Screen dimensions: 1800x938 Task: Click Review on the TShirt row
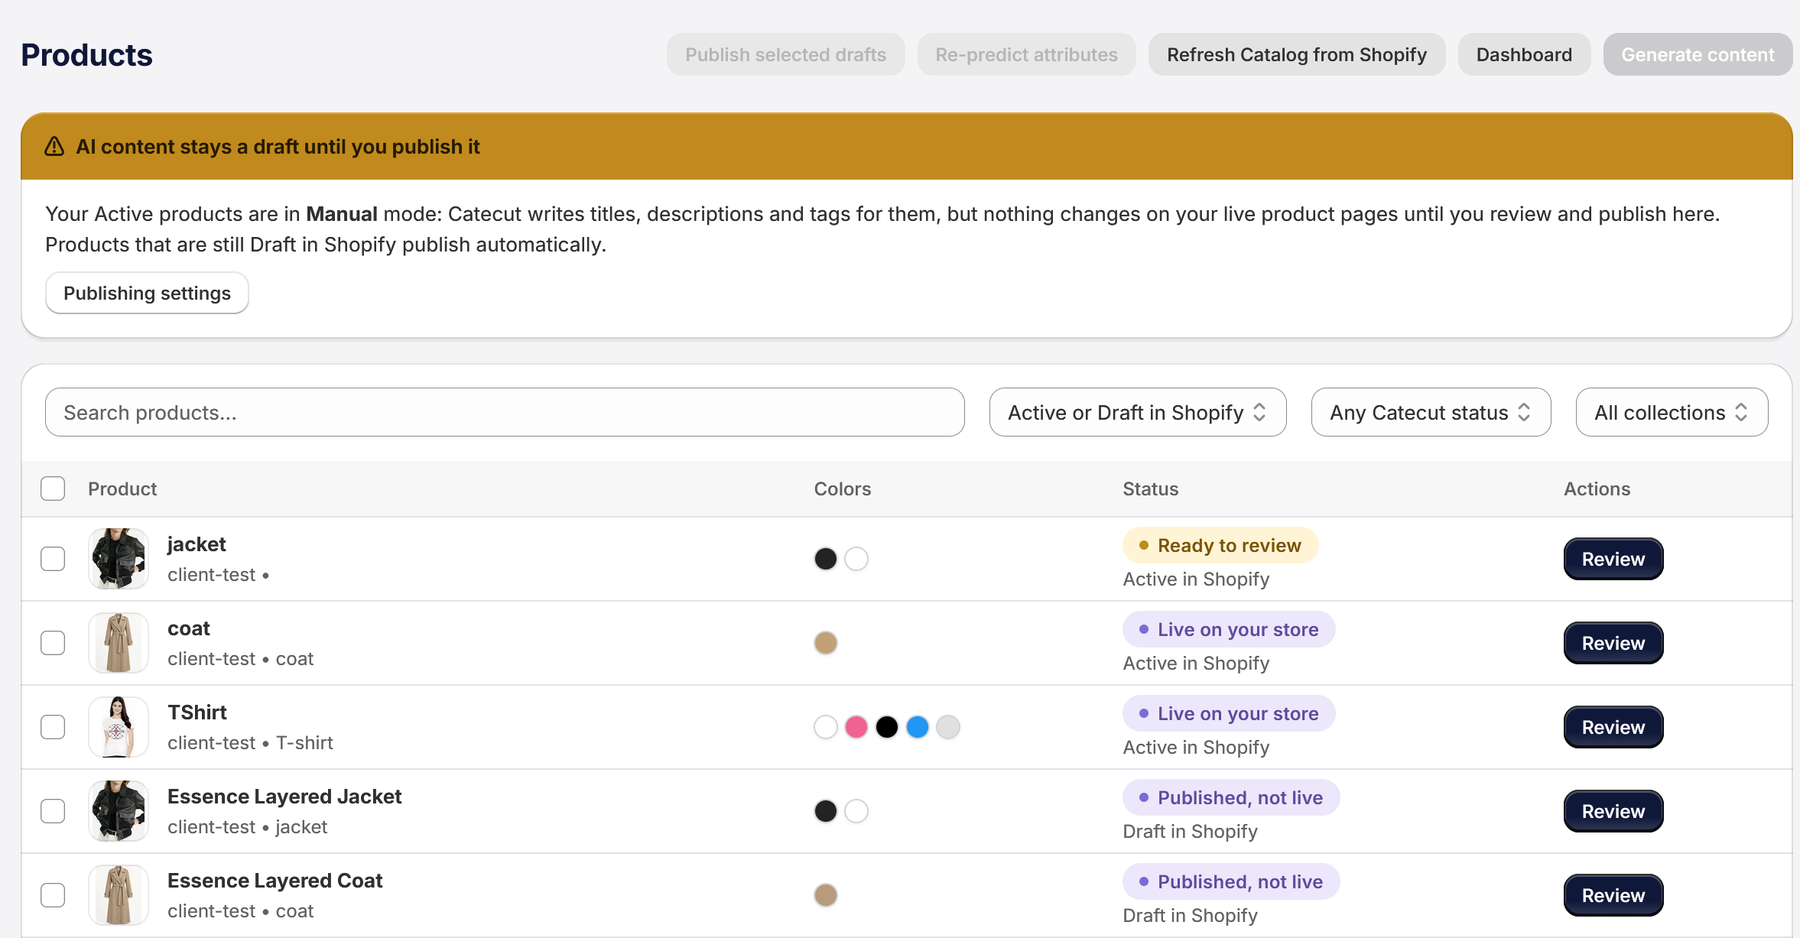point(1613,727)
